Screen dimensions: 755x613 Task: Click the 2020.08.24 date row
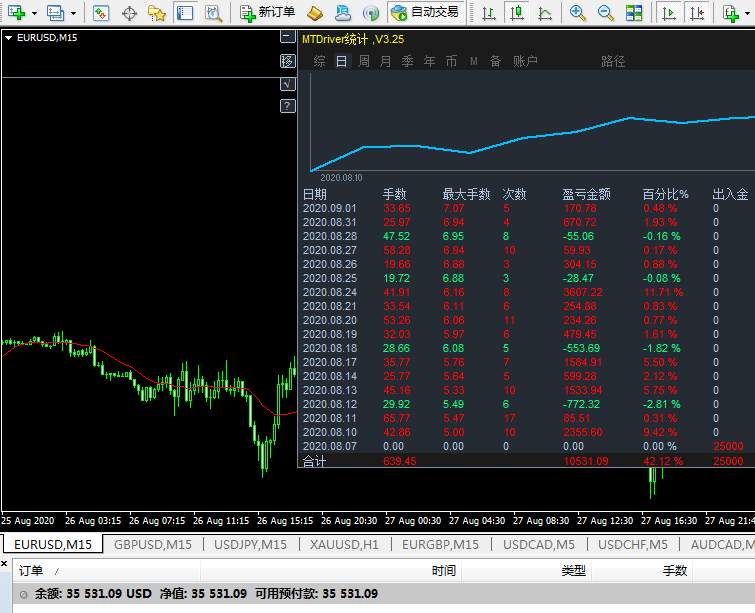point(330,292)
